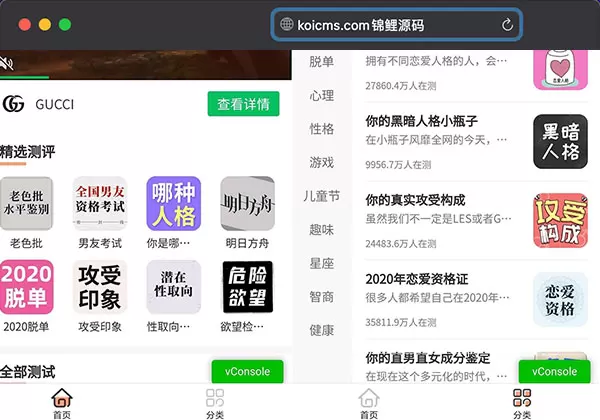Open 2020年恋爱资格证 test title

tap(417, 279)
